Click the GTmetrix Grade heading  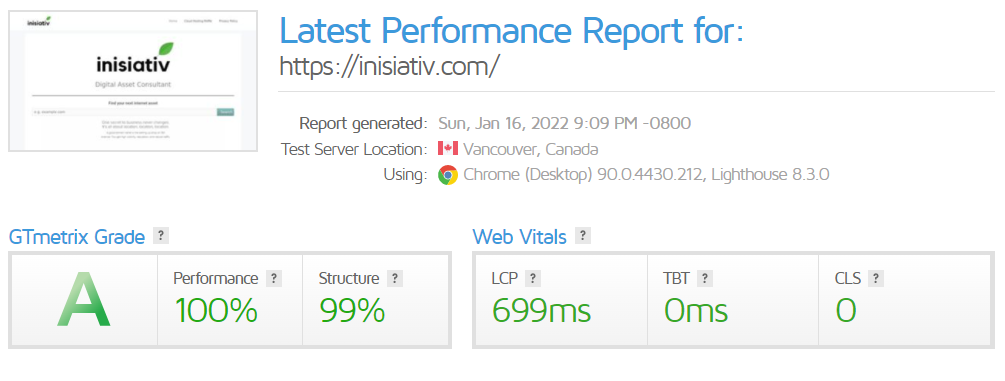point(77,237)
